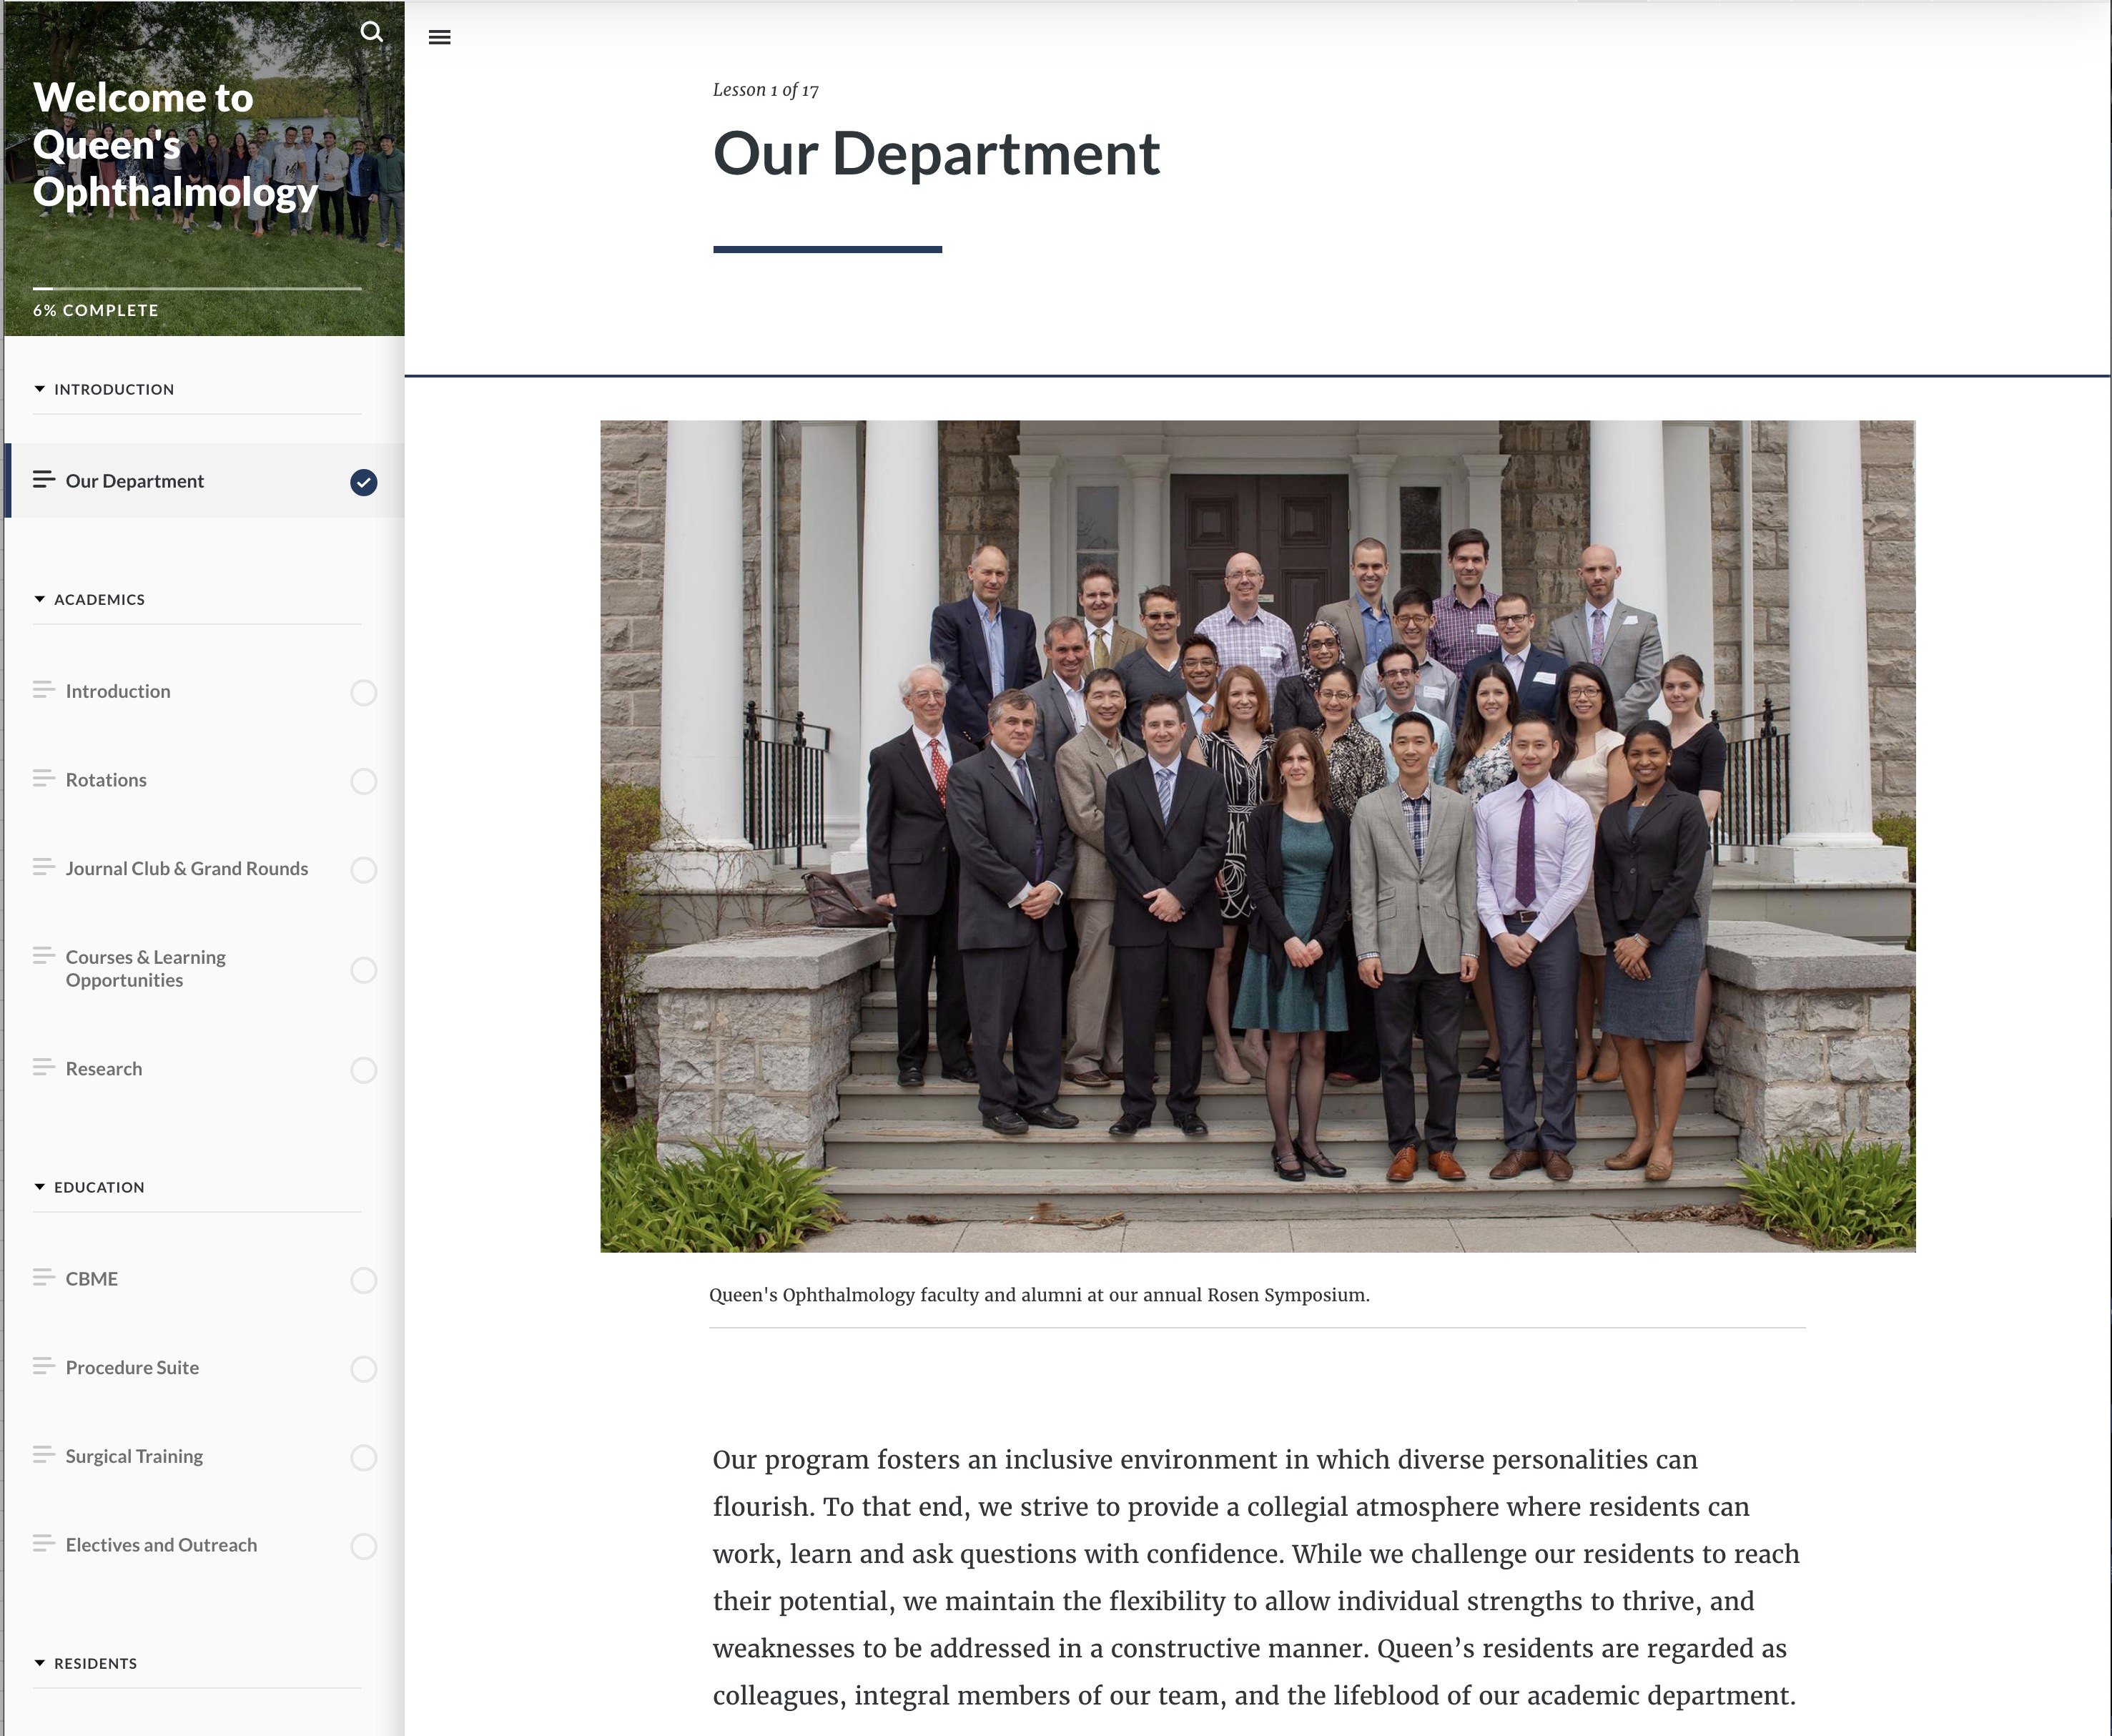Click the Lesson 1 of 17 label
This screenshot has width=2112, height=1736.
pyautogui.click(x=766, y=90)
